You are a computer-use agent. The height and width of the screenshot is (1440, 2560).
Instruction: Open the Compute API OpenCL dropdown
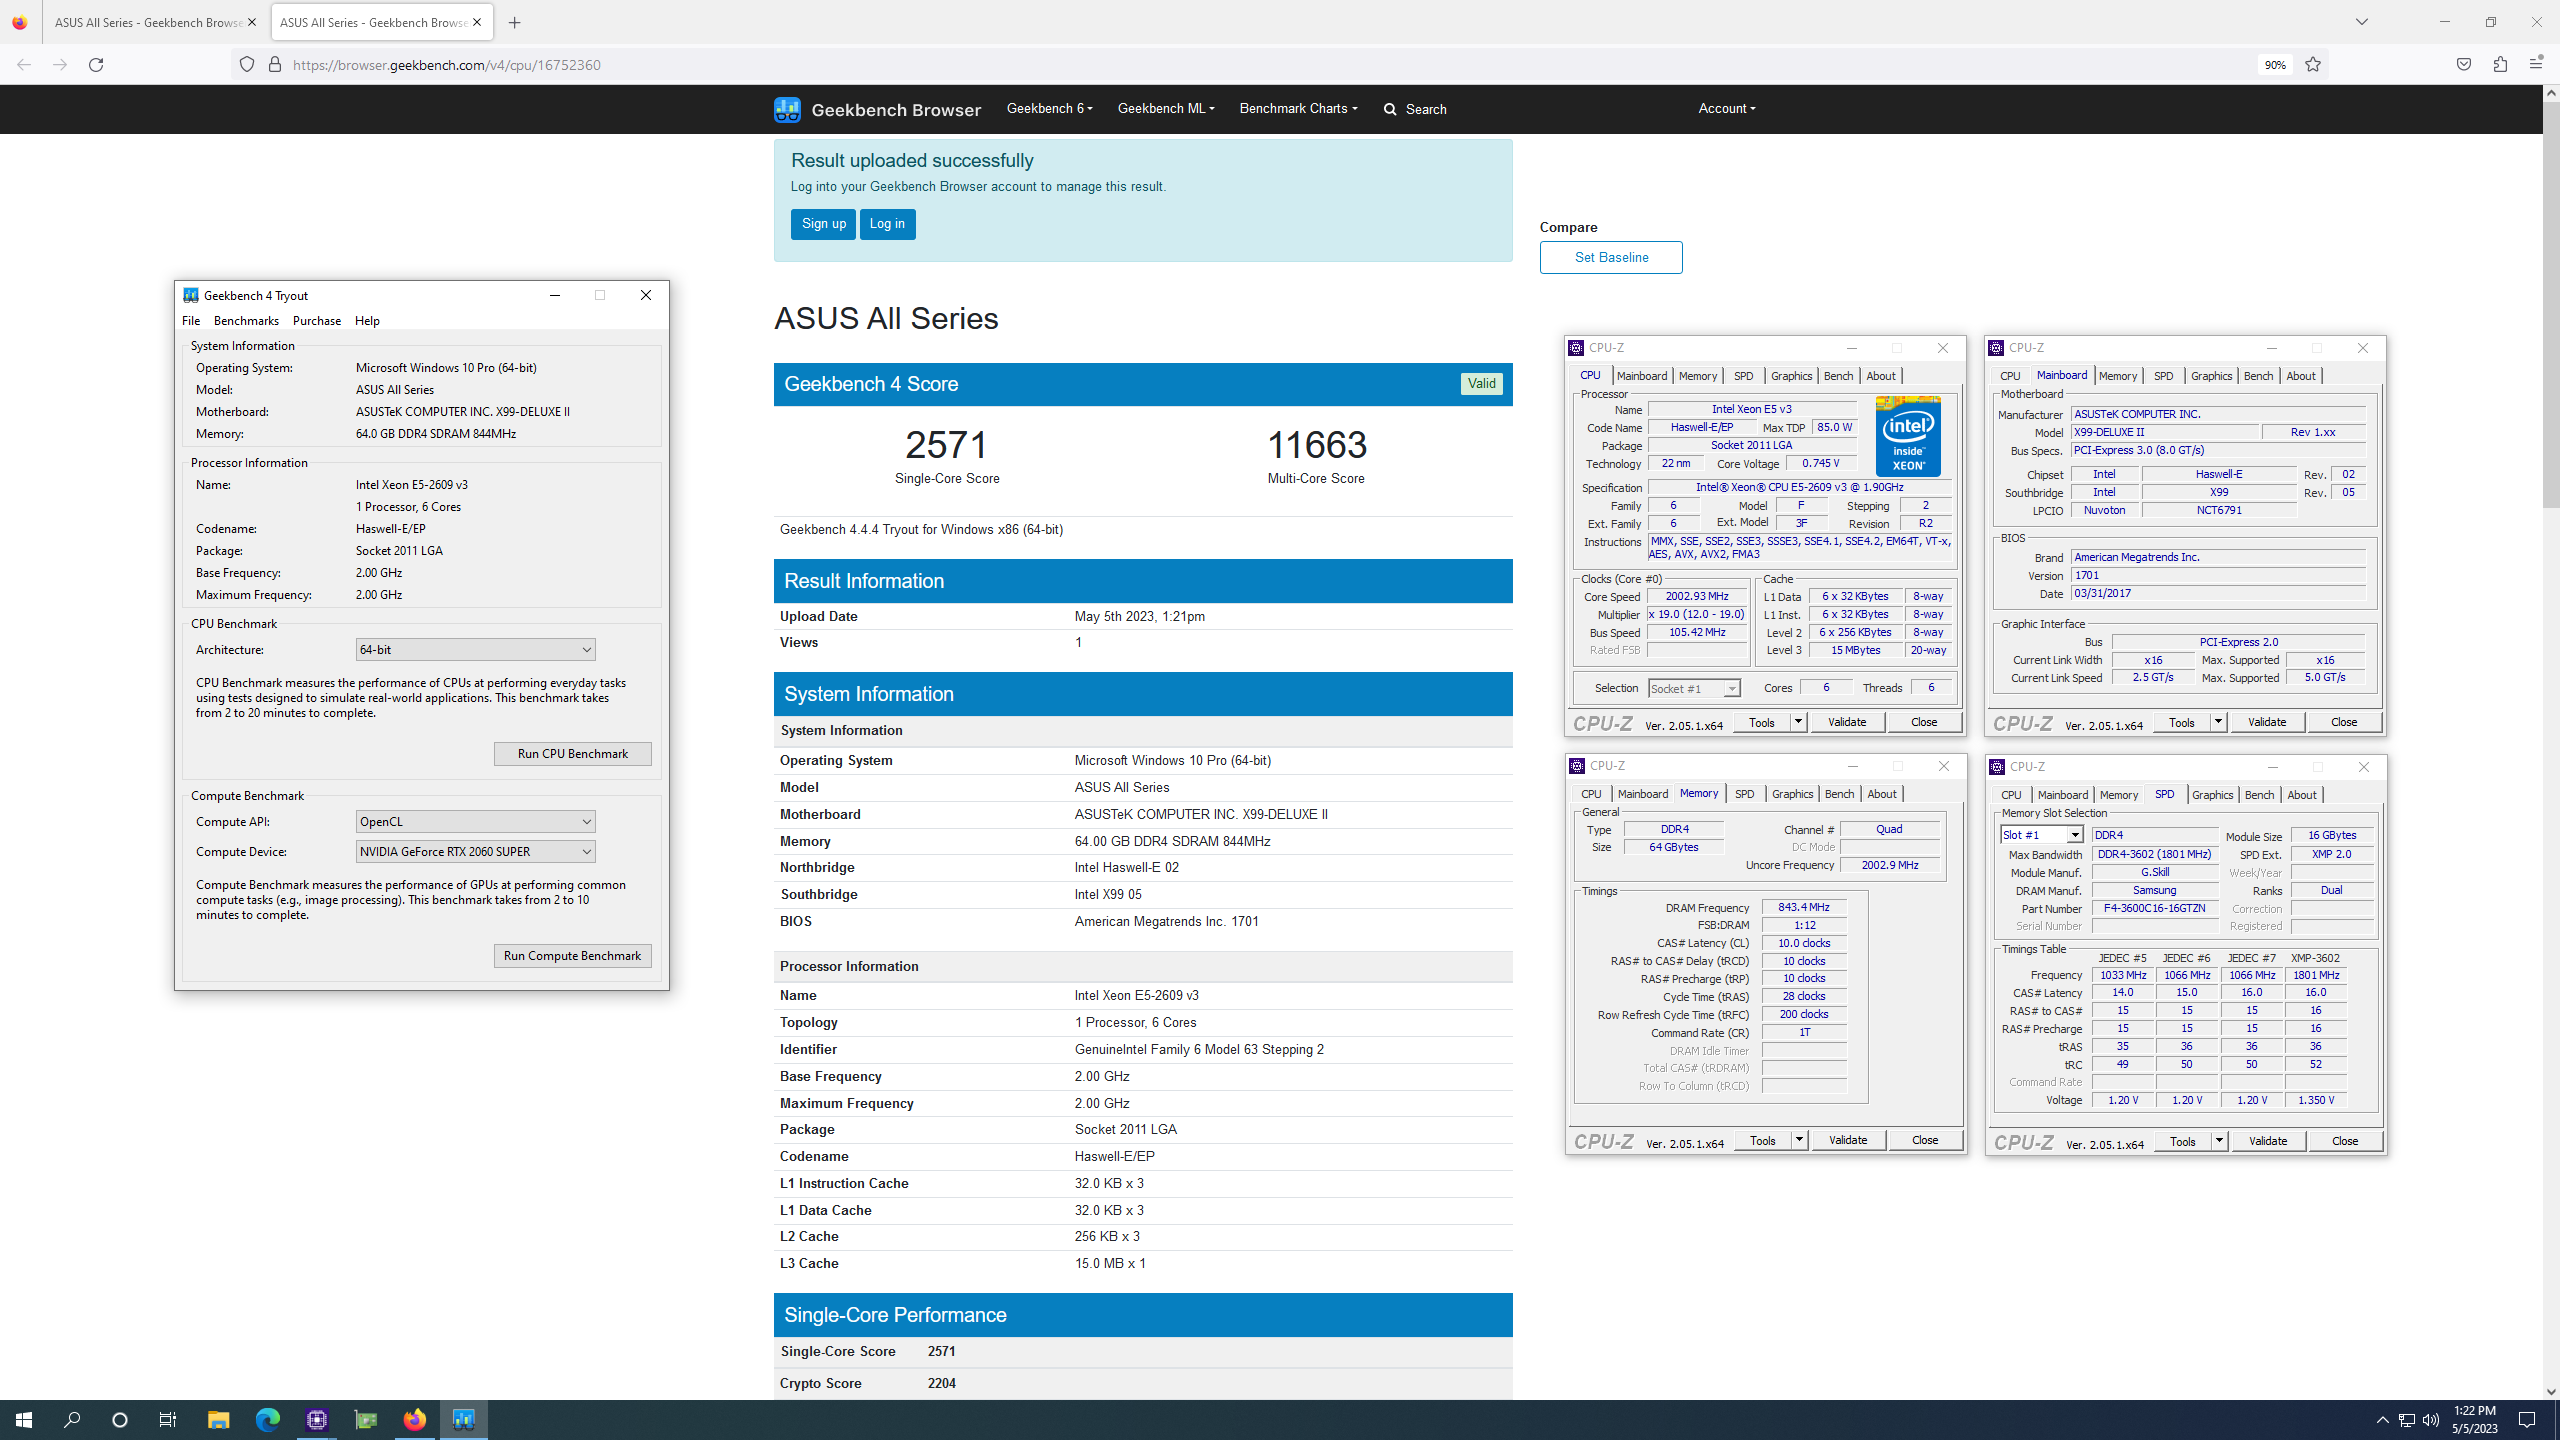point(475,822)
